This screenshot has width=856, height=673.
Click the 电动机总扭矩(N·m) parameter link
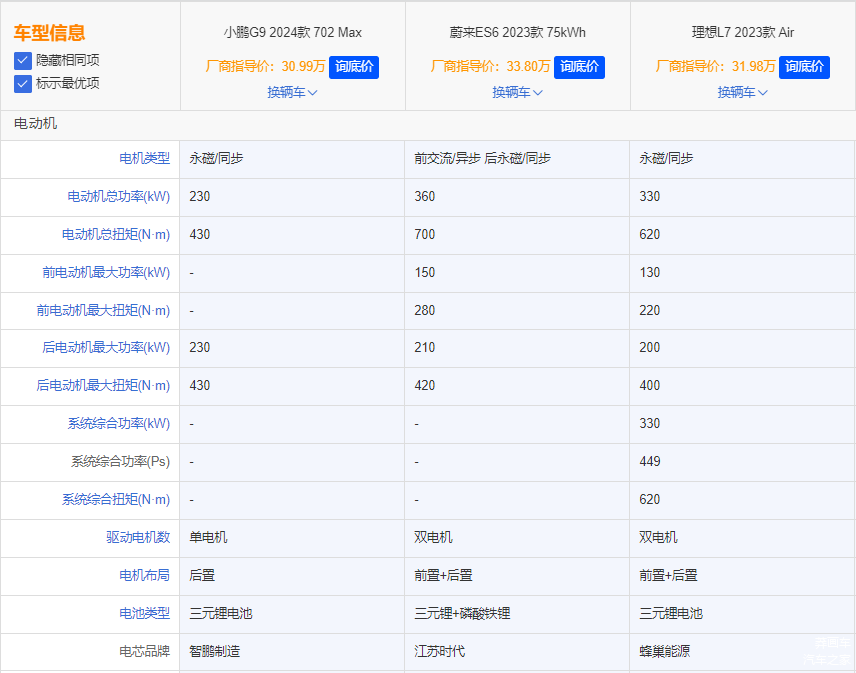(x=116, y=235)
